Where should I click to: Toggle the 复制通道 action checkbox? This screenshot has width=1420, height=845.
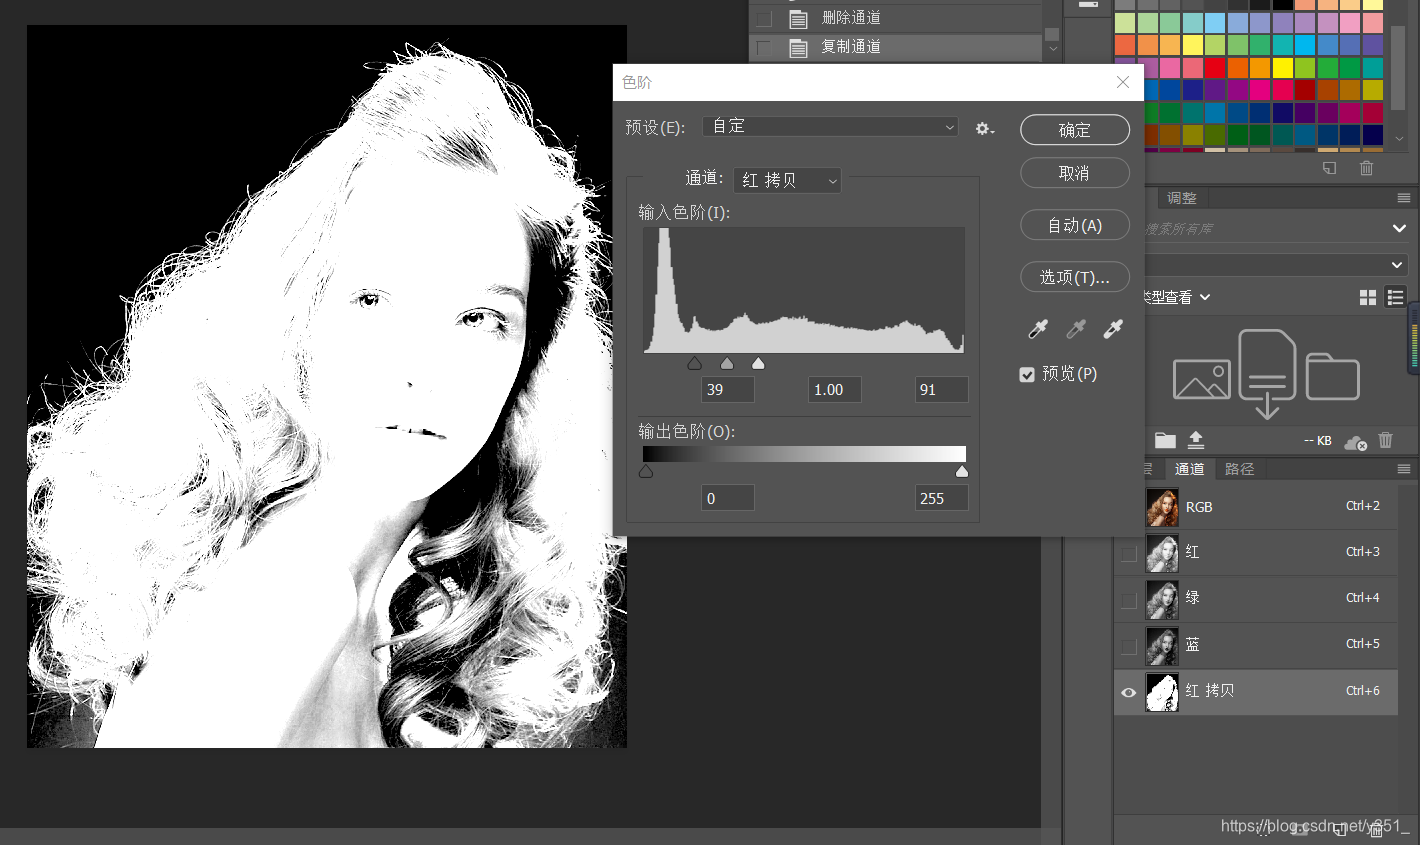pyautogui.click(x=764, y=47)
